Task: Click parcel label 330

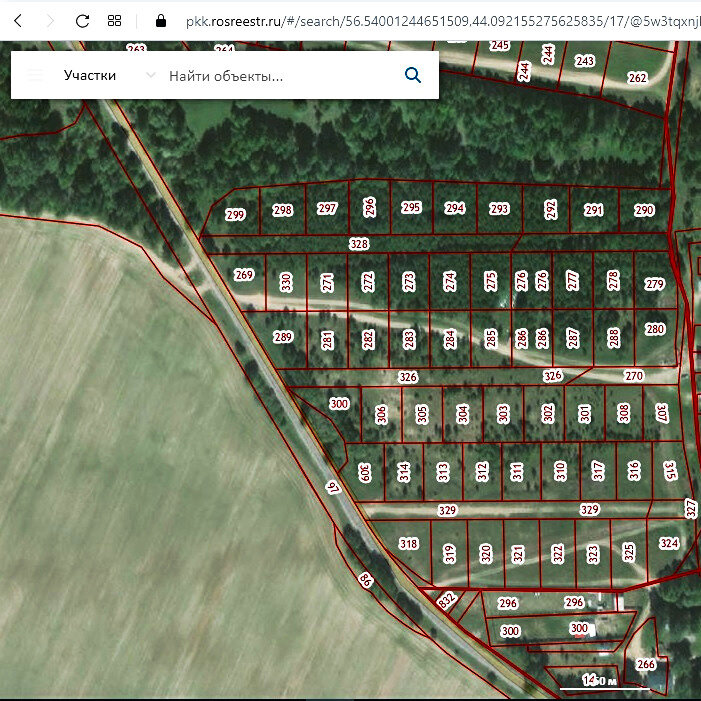Action: coord(286,282)
